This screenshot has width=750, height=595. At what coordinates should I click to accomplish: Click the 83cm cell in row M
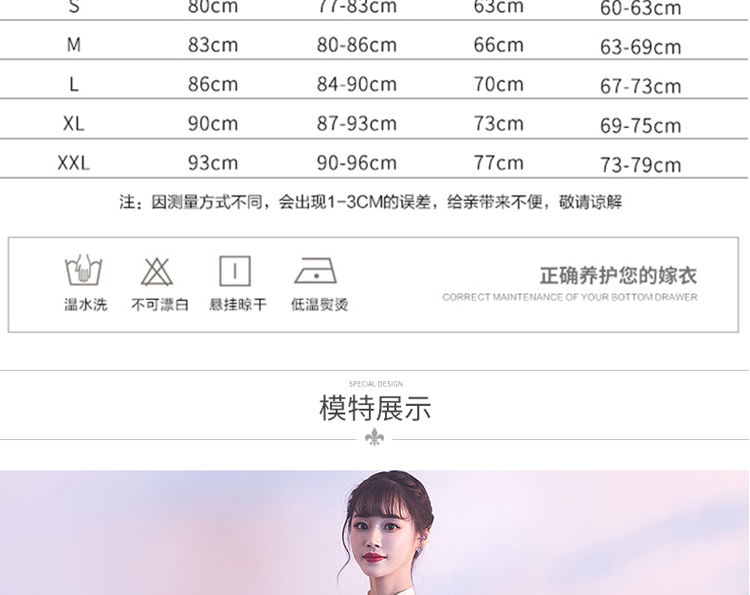click(x=213, y=44)
